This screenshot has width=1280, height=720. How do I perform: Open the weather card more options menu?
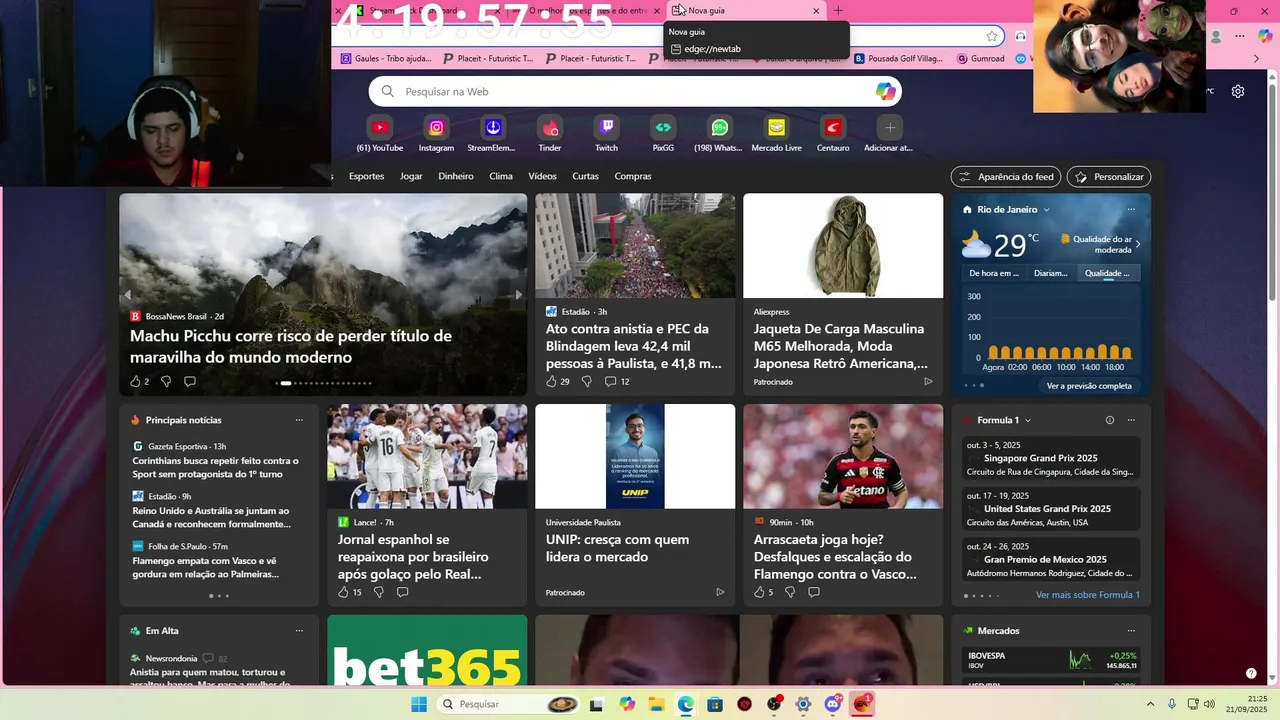(x=1131, y=209)
